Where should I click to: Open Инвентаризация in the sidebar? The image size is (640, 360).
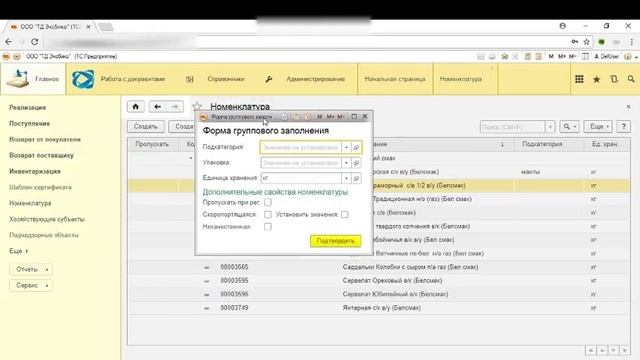pos(35,171)
